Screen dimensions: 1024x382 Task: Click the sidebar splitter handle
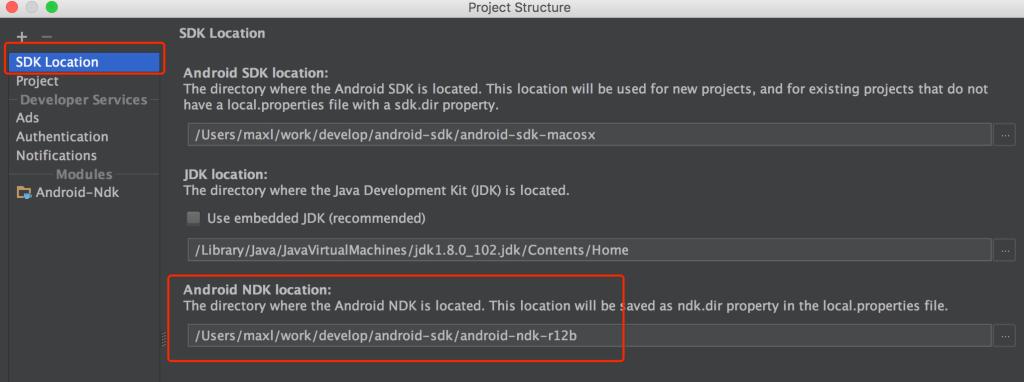(163, 340)
